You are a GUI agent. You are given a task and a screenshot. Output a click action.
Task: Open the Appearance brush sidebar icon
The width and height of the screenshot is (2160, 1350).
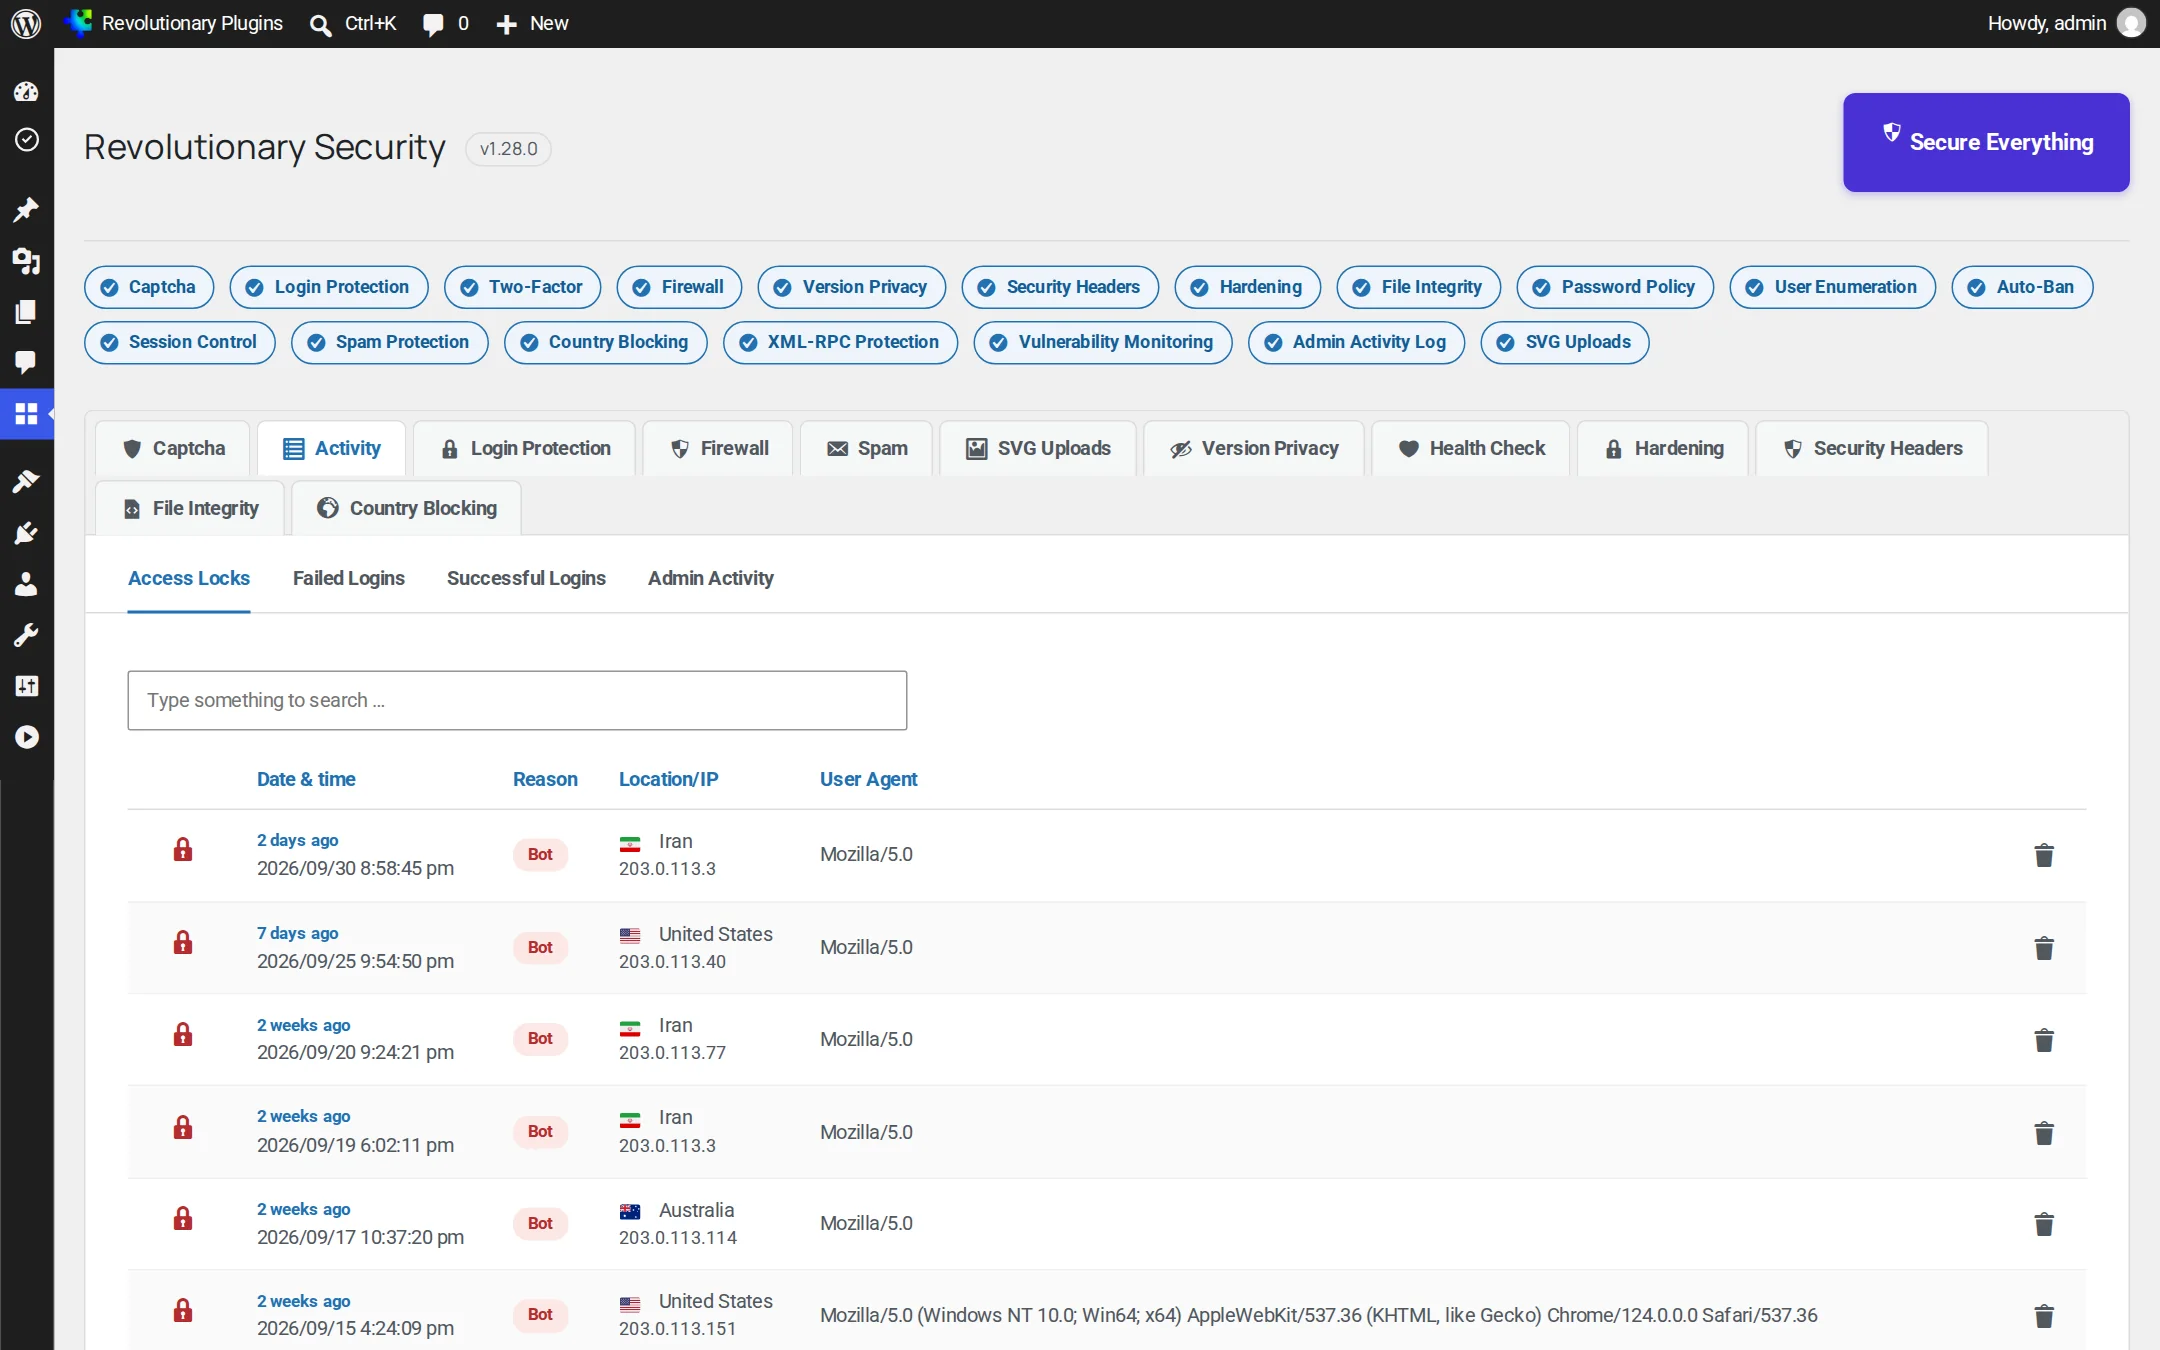point(26,481)
